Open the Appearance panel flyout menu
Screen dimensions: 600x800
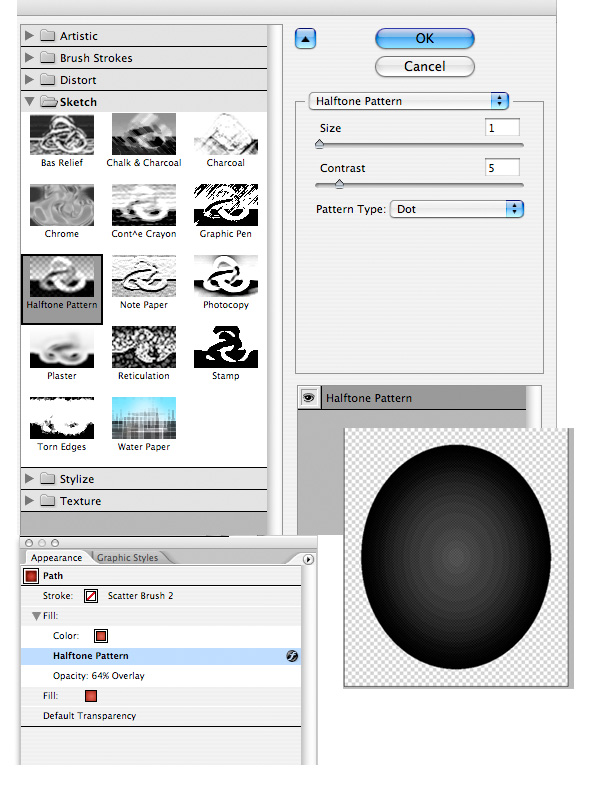tap(308, 559)
